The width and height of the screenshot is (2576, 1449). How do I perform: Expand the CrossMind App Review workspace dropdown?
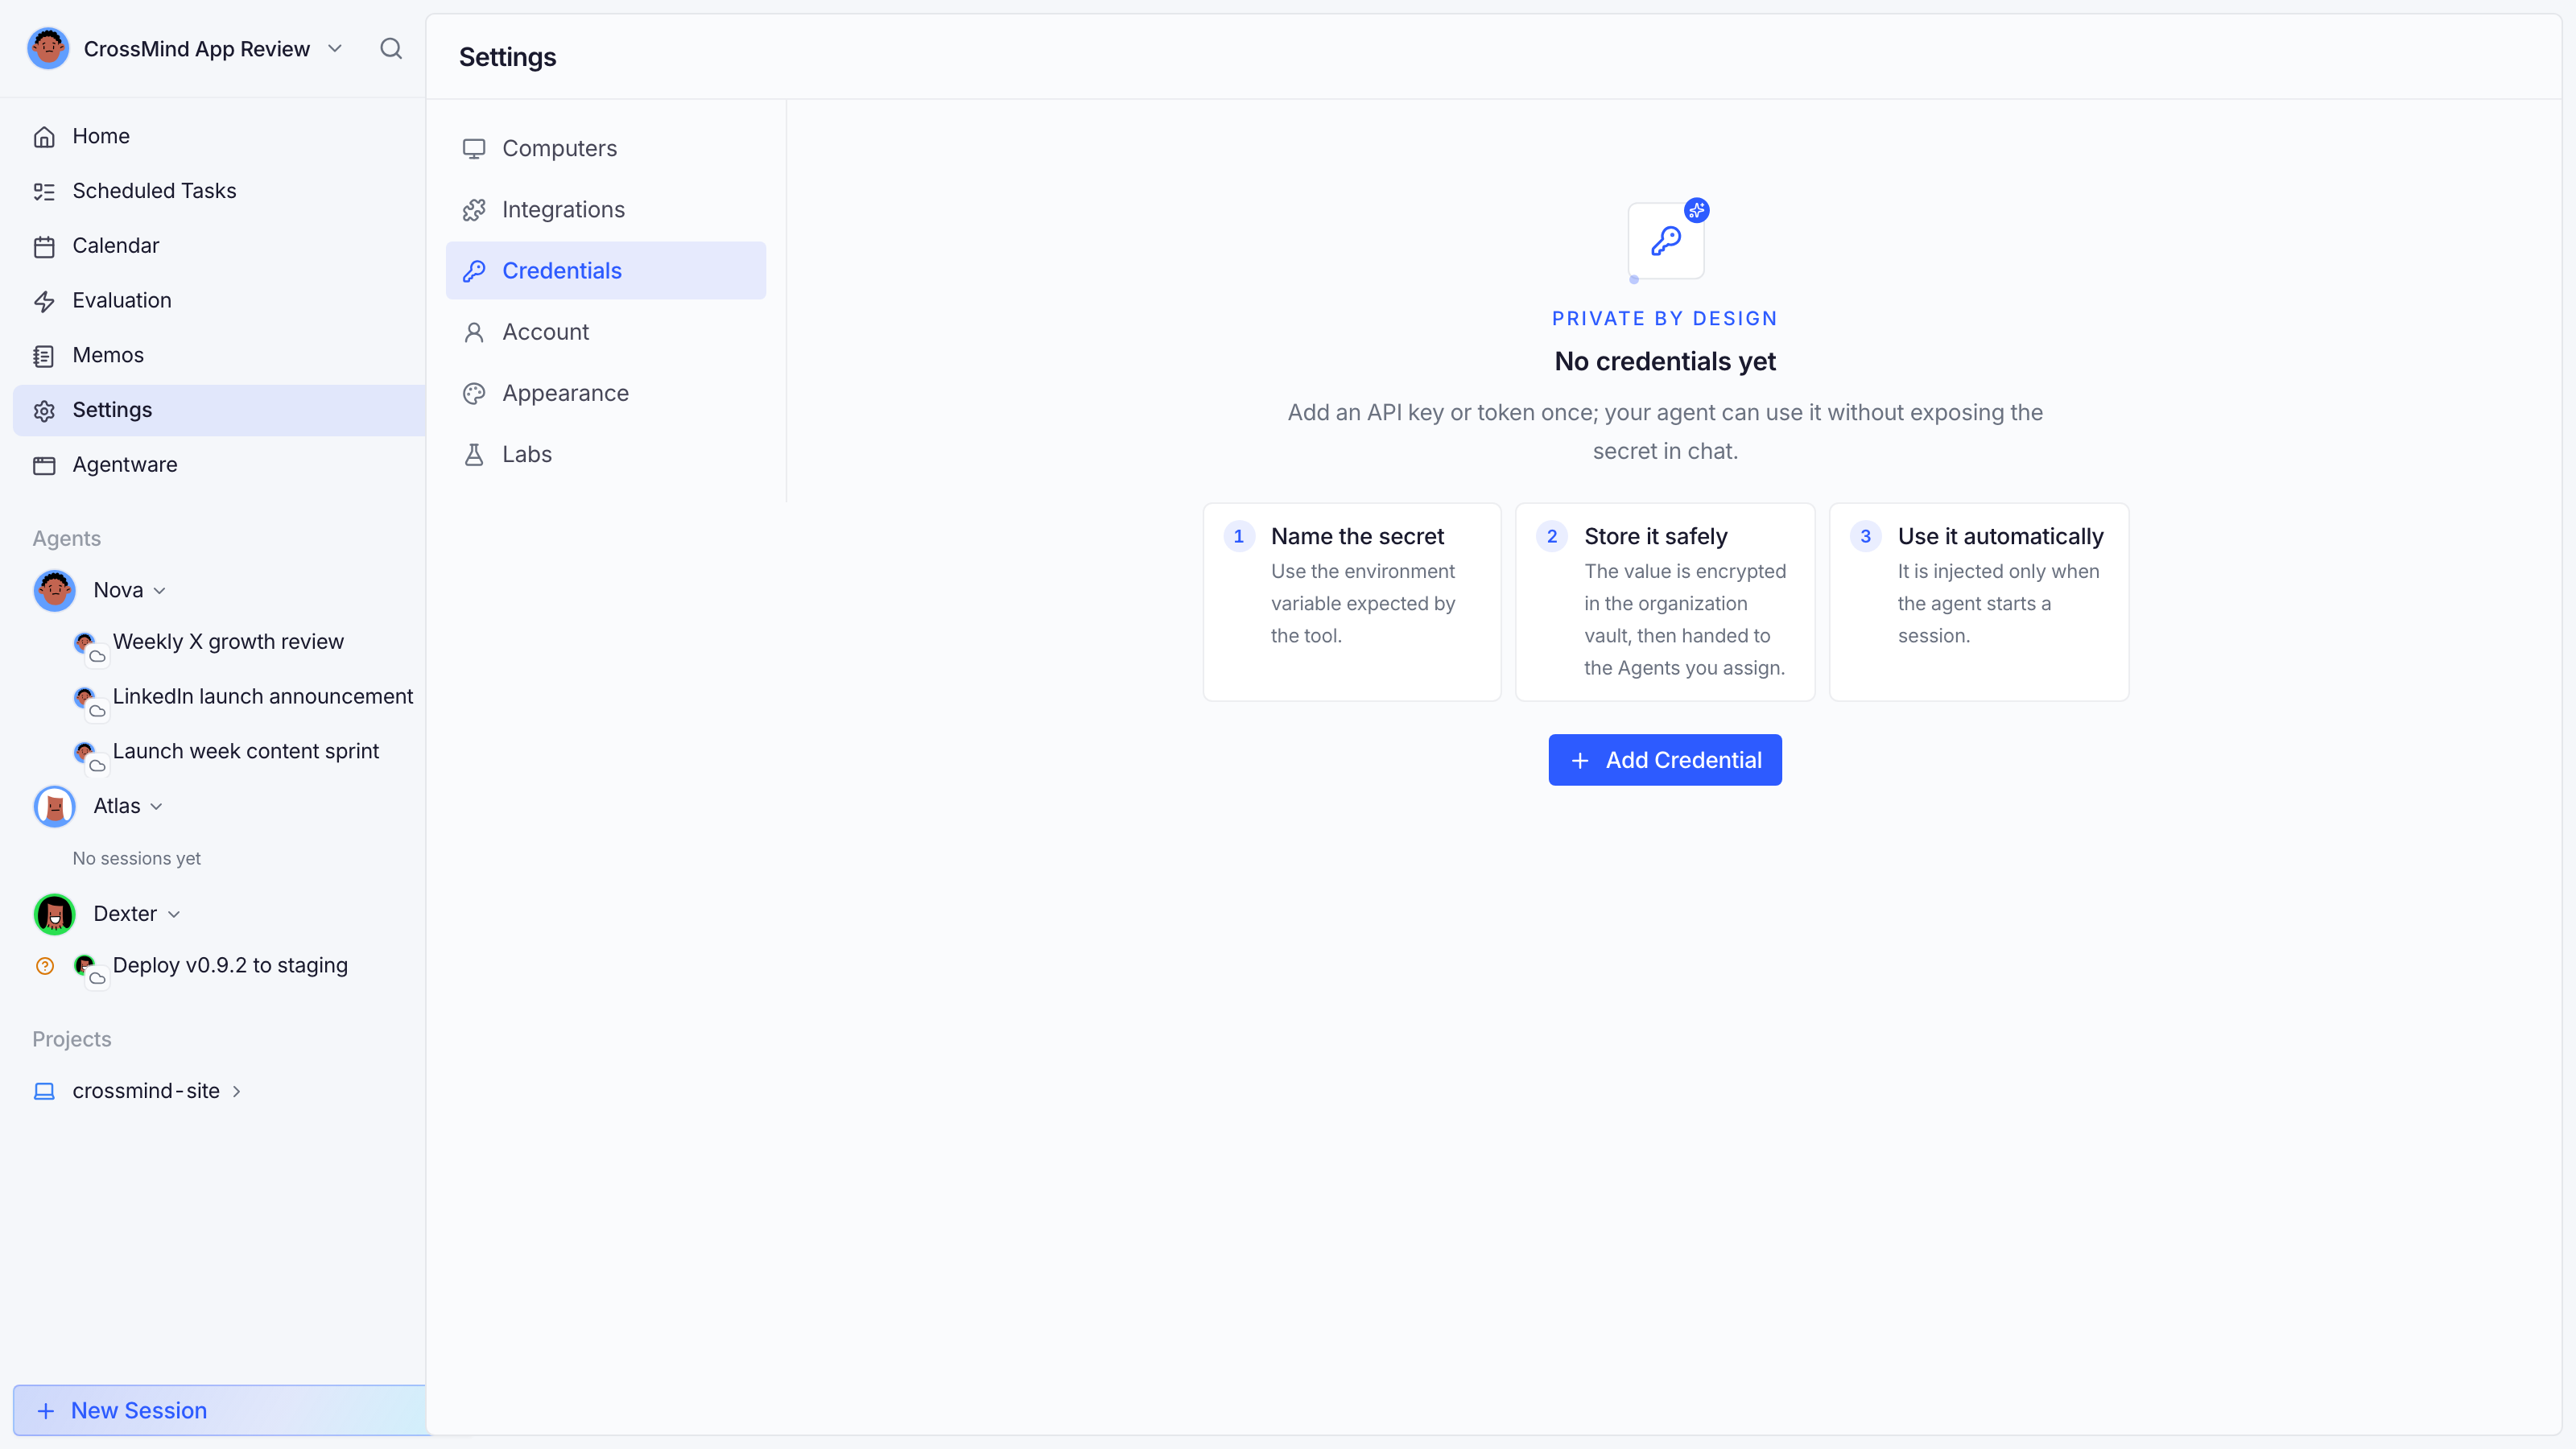click(335, 49)
